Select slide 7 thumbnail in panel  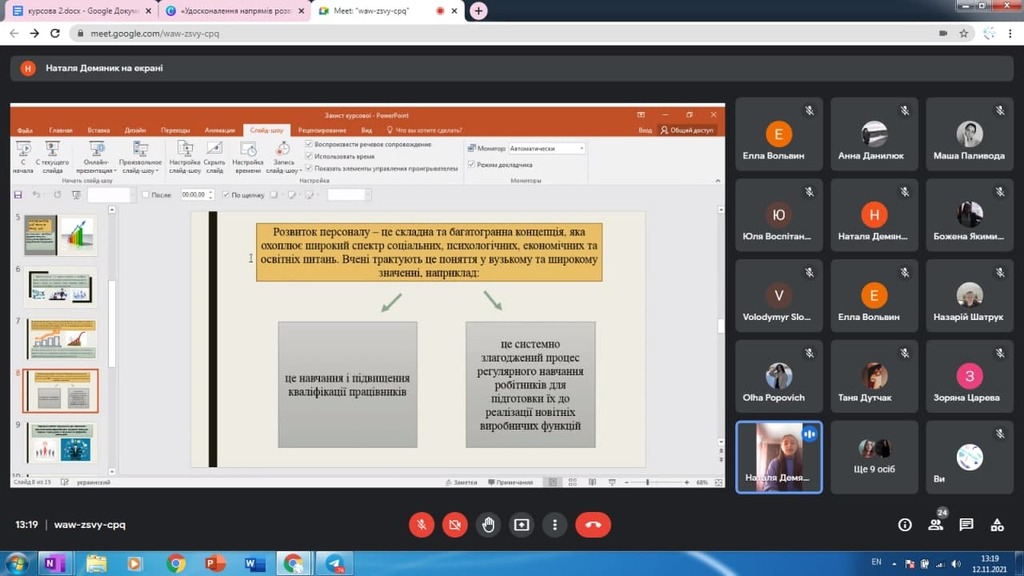[61, 338]
